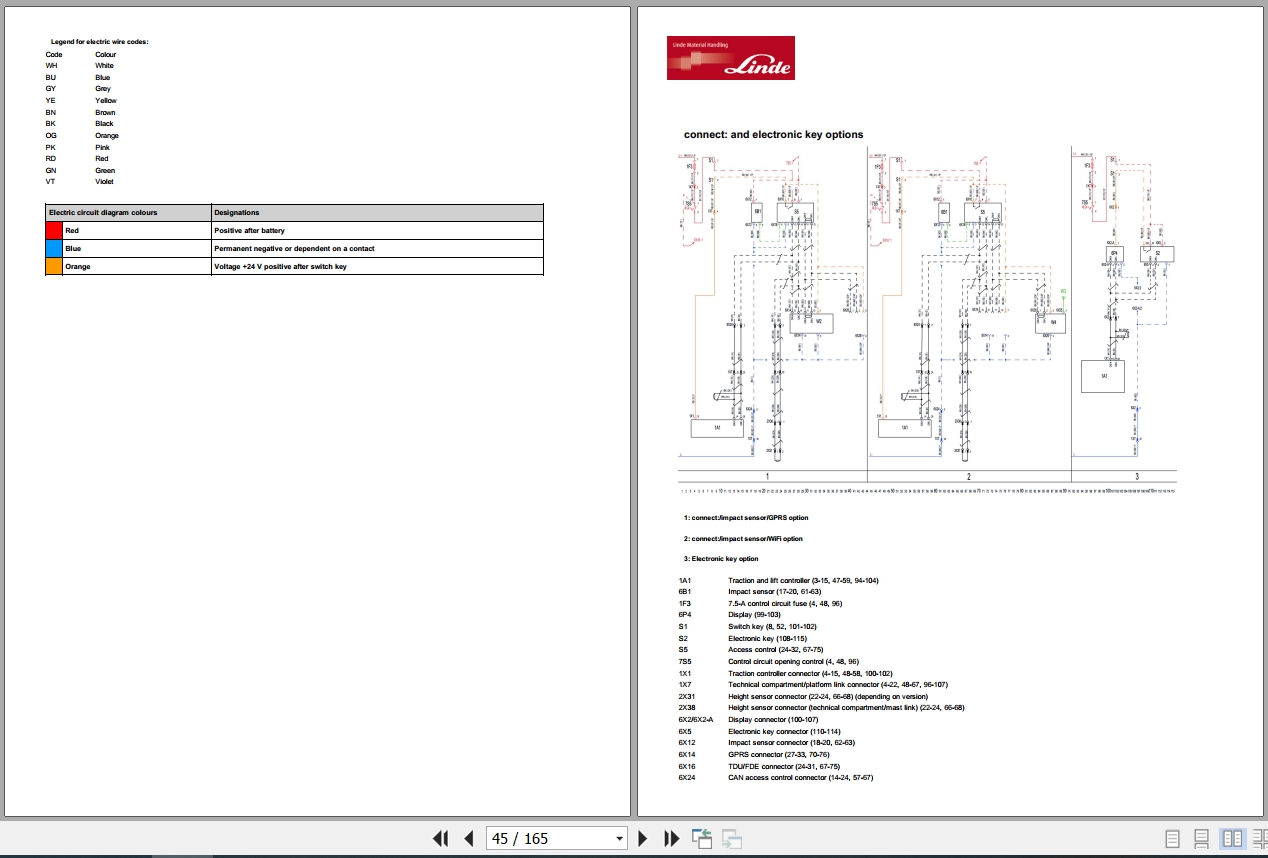Viewport: 1268px width, 858px height.
Task: Click '2: connect:/impact sensor/WiFi option' caption
Action: (x=743, y=539)
